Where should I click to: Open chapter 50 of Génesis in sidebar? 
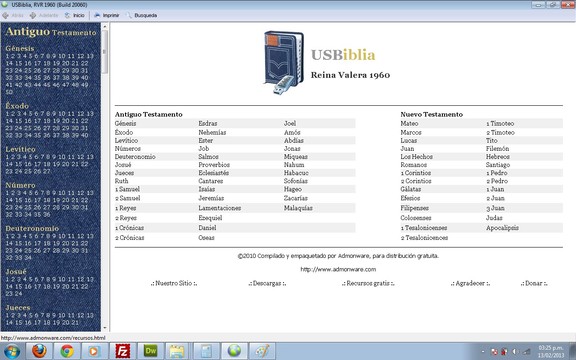pos(9,92)
